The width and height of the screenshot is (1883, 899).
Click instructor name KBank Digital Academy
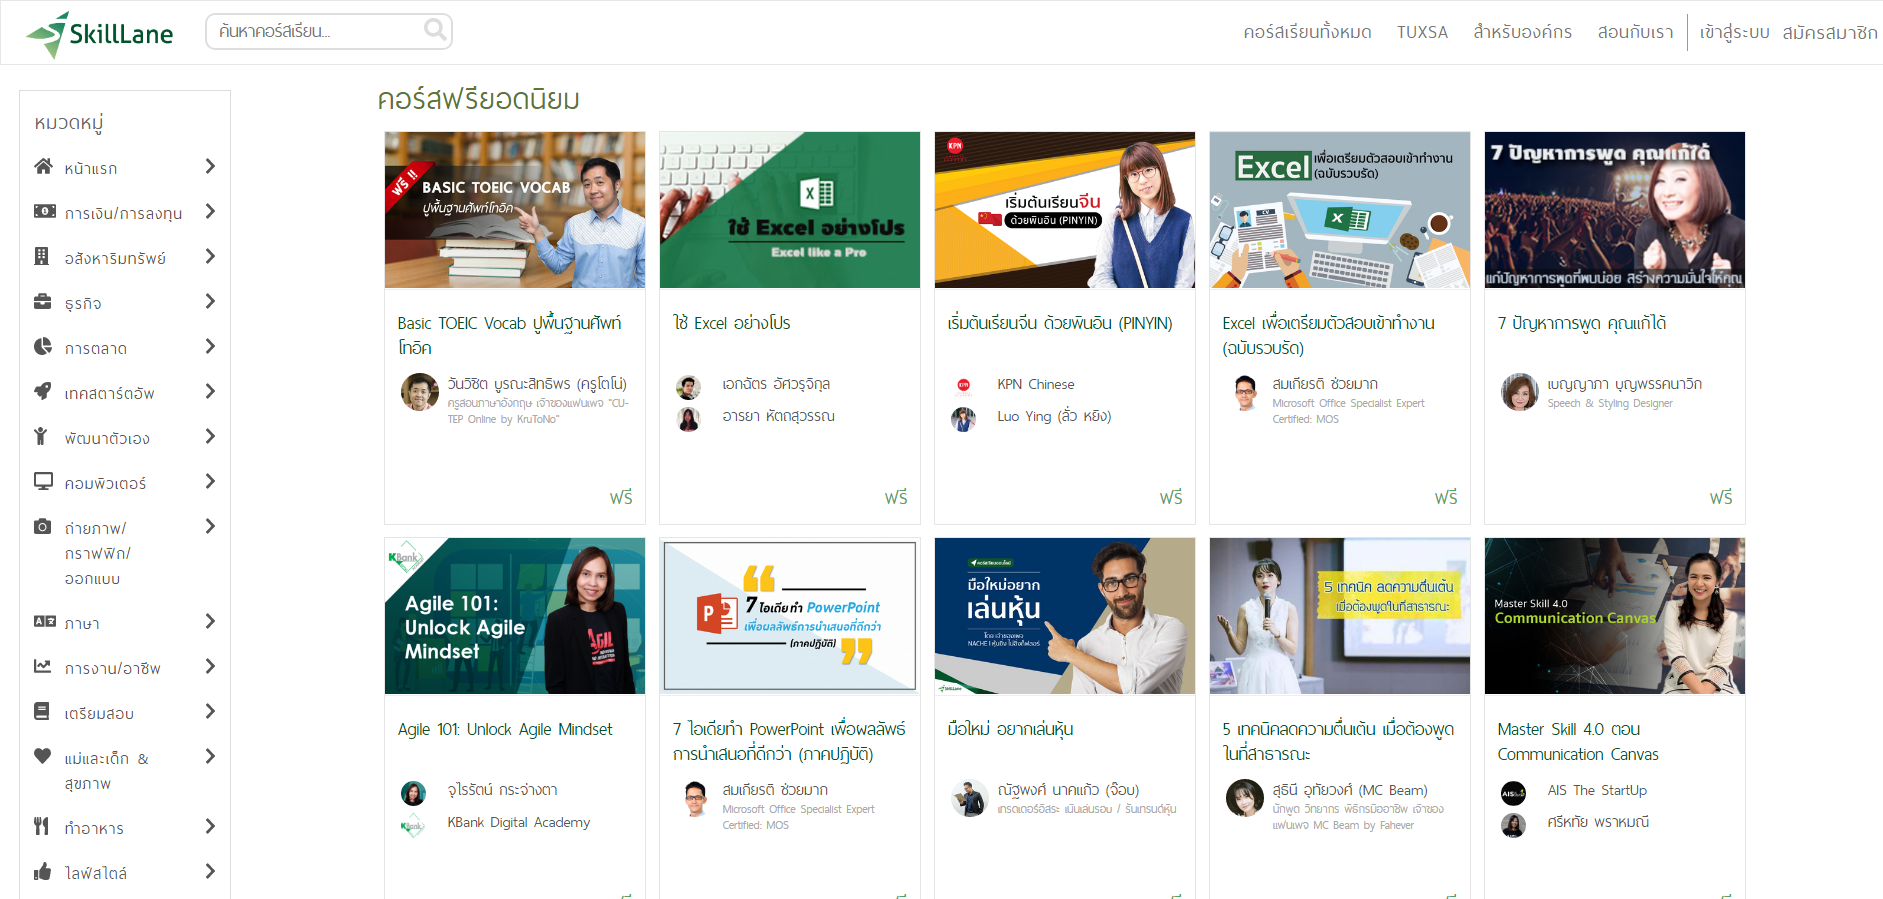pyautogui.click(x=519, y=822)
